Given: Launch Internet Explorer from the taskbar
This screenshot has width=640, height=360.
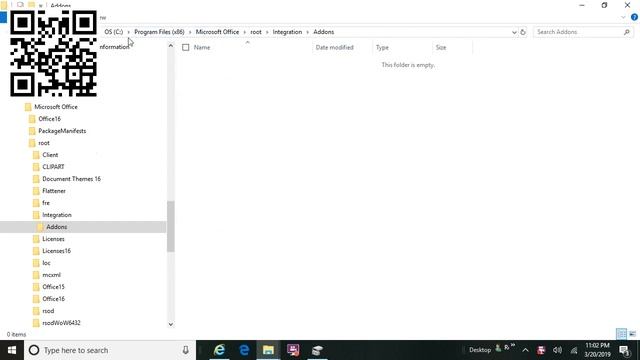Looking at the screenshot, I should click(x=220, y=350).
